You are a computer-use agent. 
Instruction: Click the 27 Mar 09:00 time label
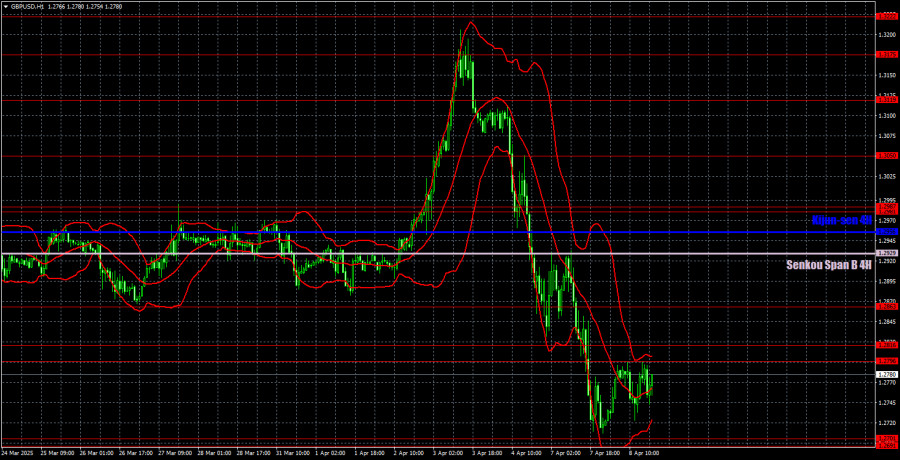[174, 453]
